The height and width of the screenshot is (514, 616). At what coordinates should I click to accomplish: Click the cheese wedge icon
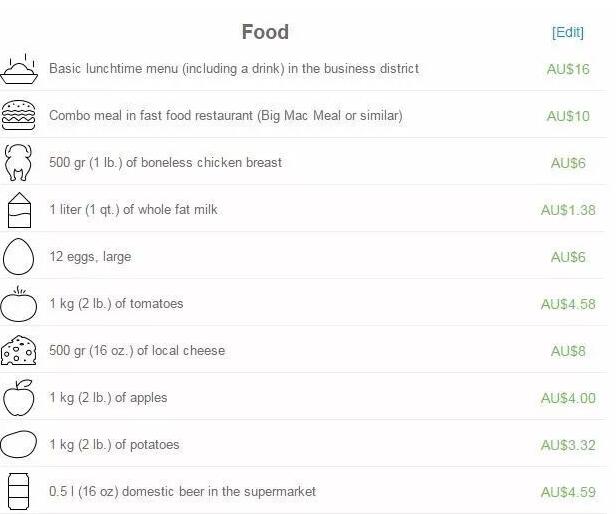click(x=19, y=351)
